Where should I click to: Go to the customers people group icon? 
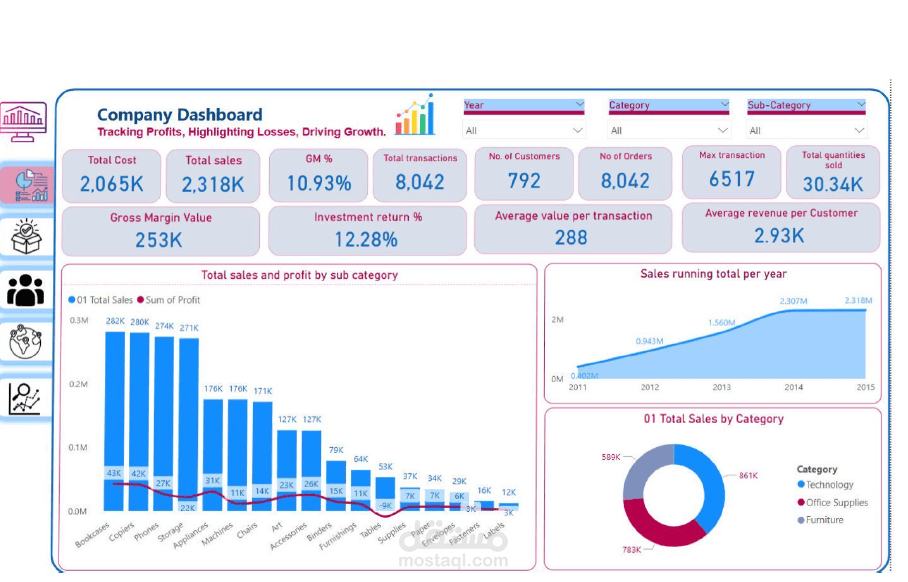pyautogui.click(x=25, y=290)
